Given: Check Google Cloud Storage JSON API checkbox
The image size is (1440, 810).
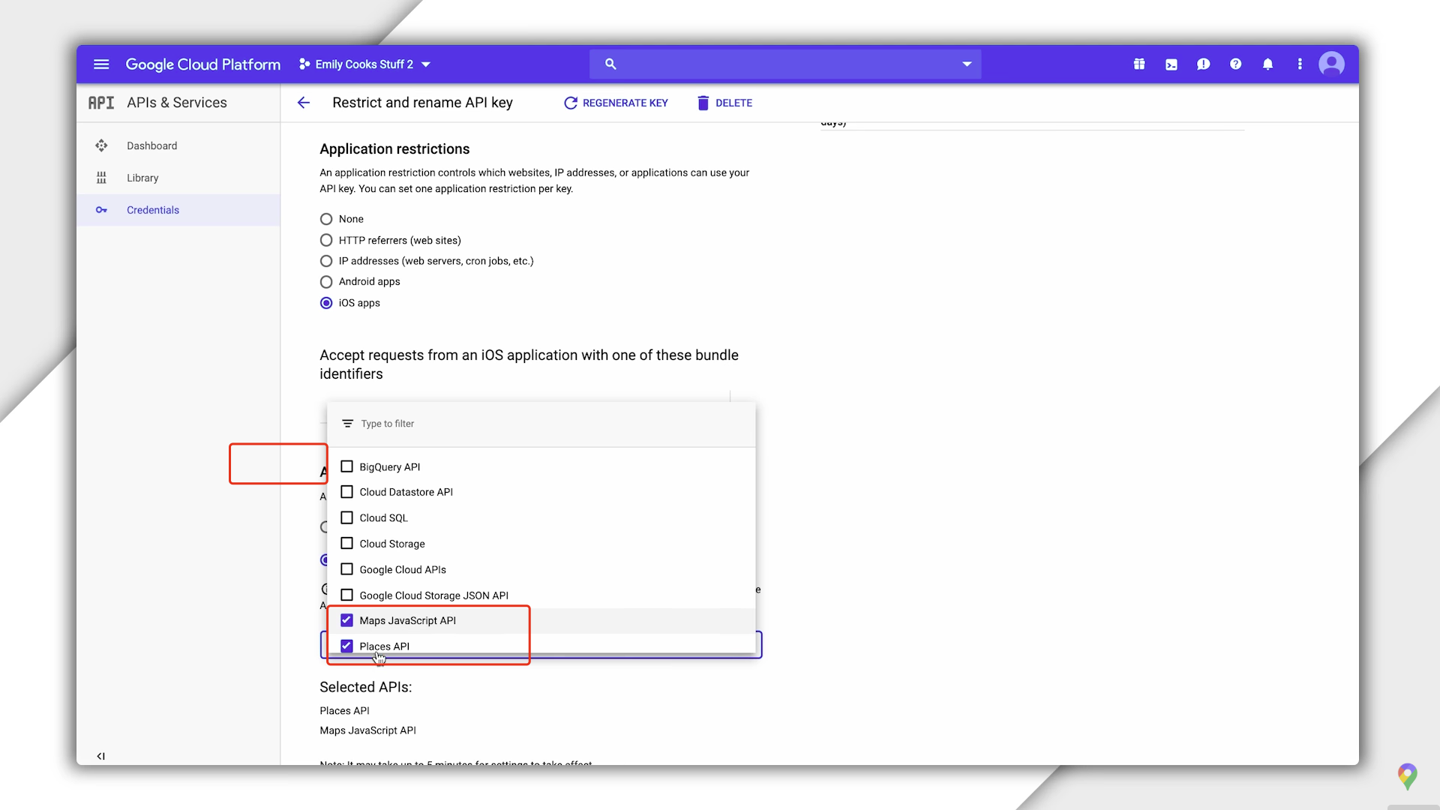Looking at the screenshot, I should (x=347, y=595).
